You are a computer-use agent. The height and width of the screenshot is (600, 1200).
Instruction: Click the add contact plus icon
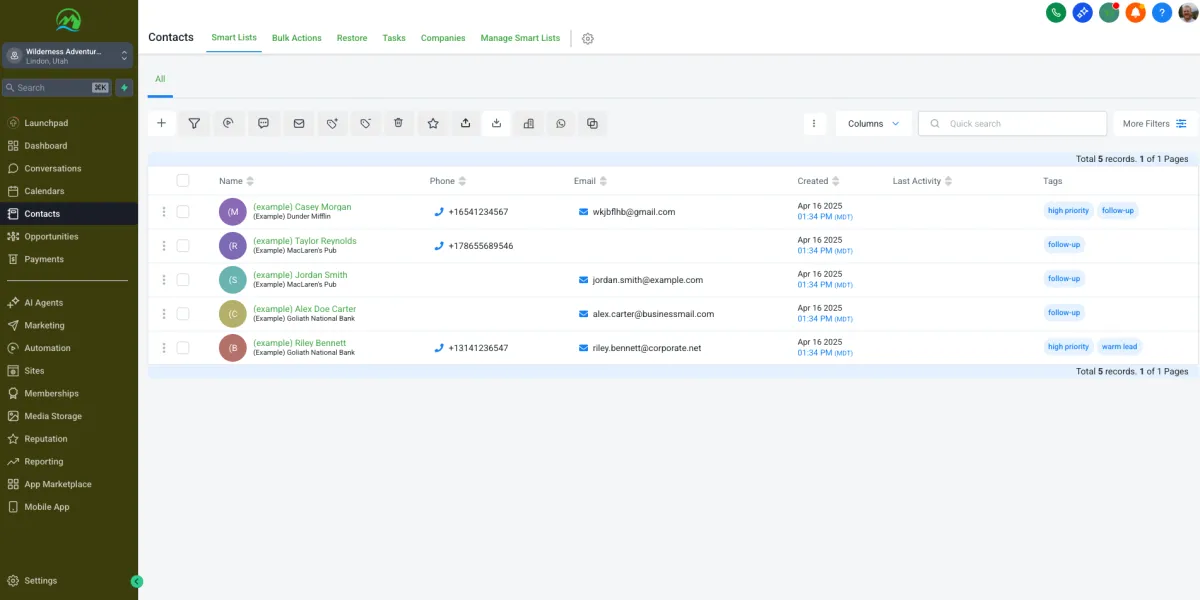pyautogui.click(x=161, y=123)
